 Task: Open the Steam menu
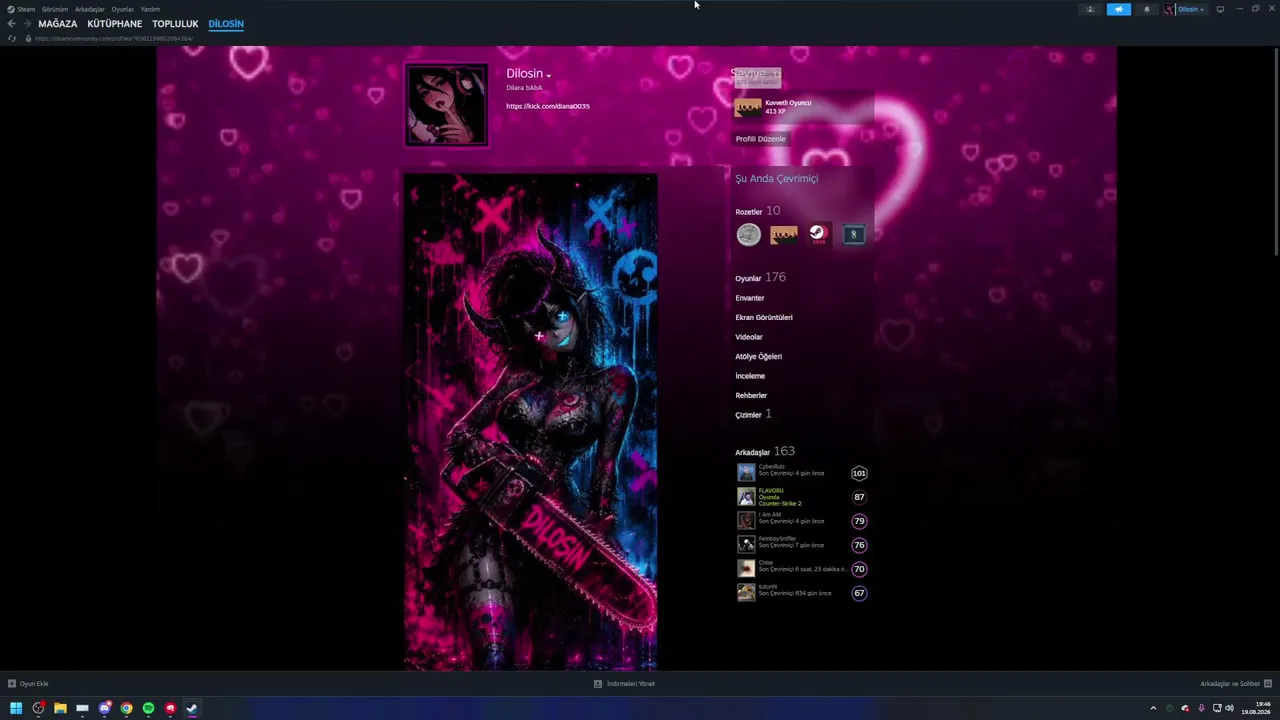click(21, 9)
